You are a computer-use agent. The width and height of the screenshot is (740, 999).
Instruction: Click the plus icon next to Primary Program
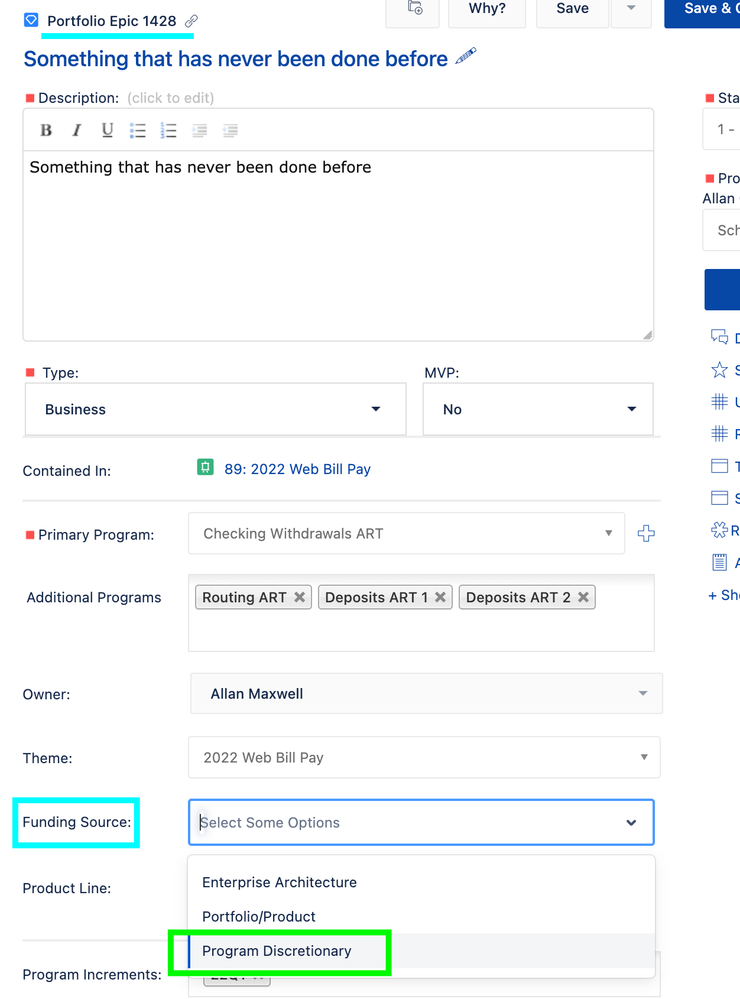pos(646,533)
